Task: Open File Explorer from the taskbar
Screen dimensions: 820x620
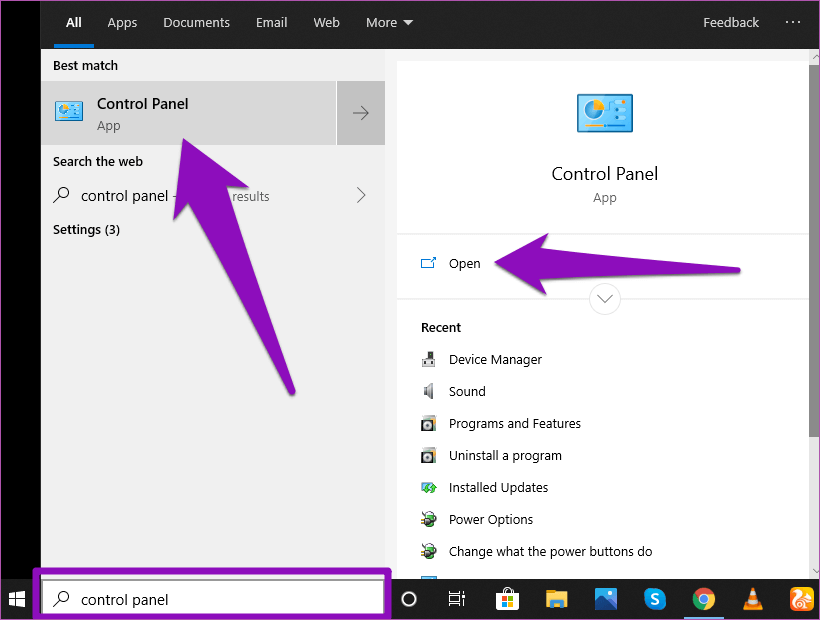Action: pyautogui.click(x=557, y=599)
